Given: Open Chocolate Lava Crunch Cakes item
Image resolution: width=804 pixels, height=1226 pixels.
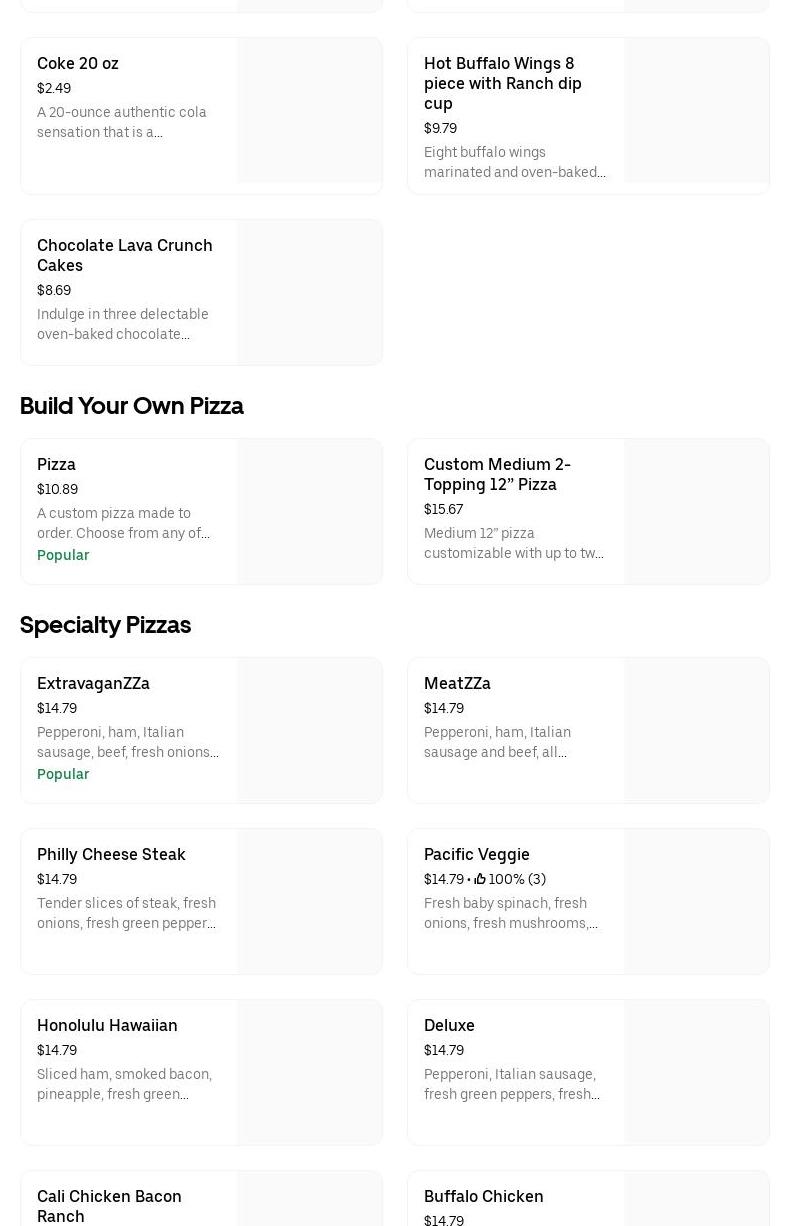Looking at the screenshot, I should (x=124, y=255).
